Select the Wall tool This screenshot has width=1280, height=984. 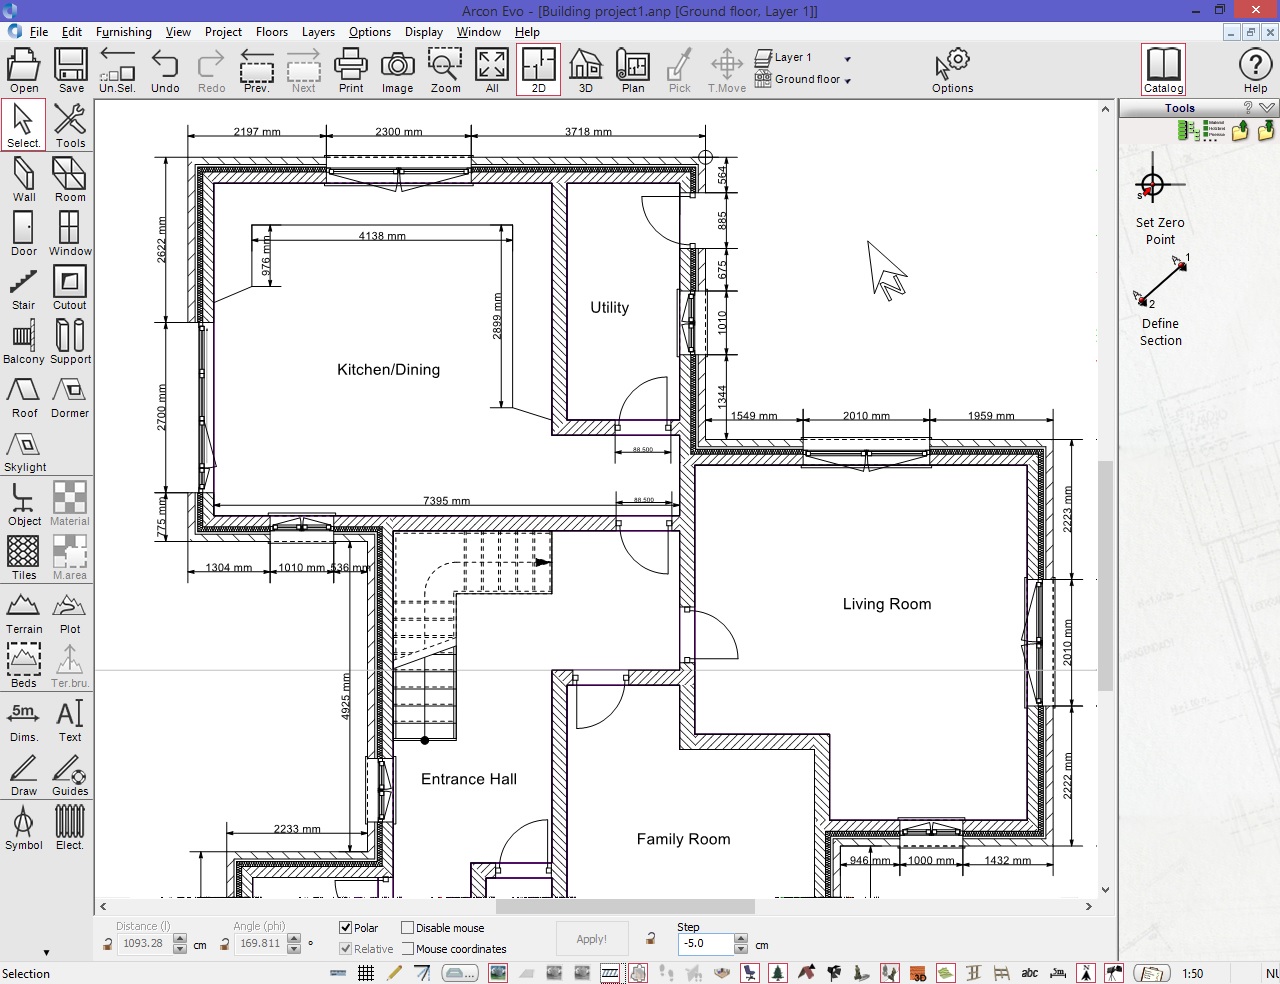(23, 178)
